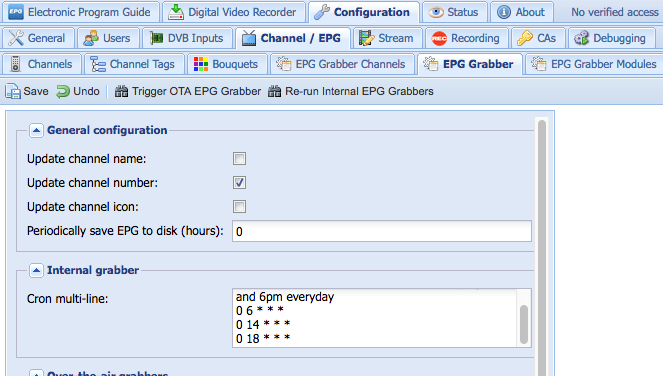
Task: Click the EPG Grabber Channels icon
Action: tap(284, 64)
